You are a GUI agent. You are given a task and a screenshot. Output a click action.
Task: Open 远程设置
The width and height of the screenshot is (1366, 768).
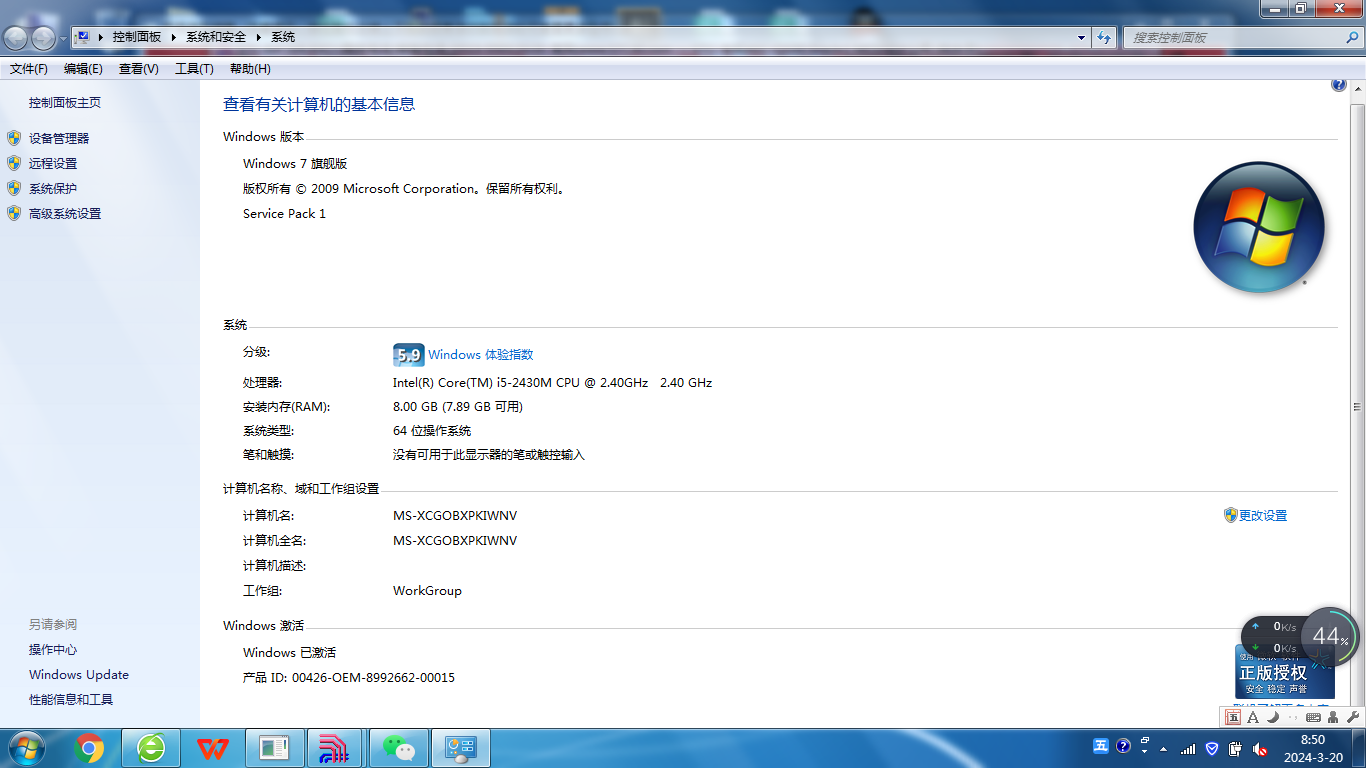[x=53, y=164]
